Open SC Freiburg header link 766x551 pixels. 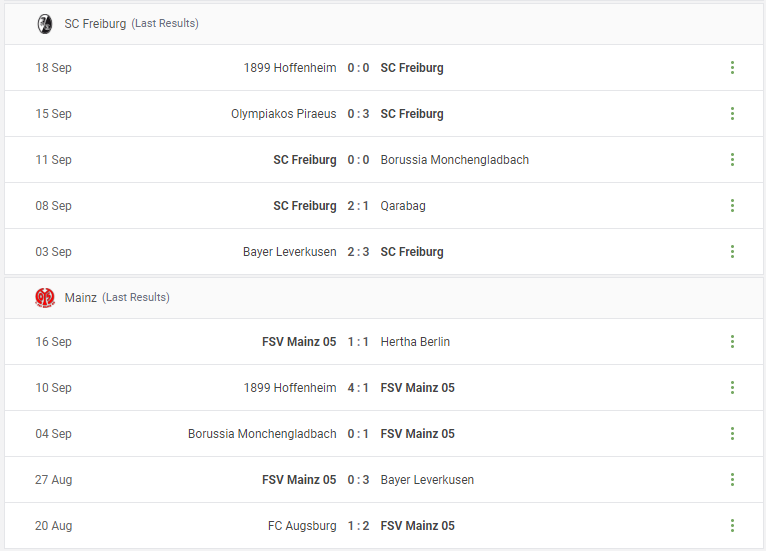(x=95, y=23)
